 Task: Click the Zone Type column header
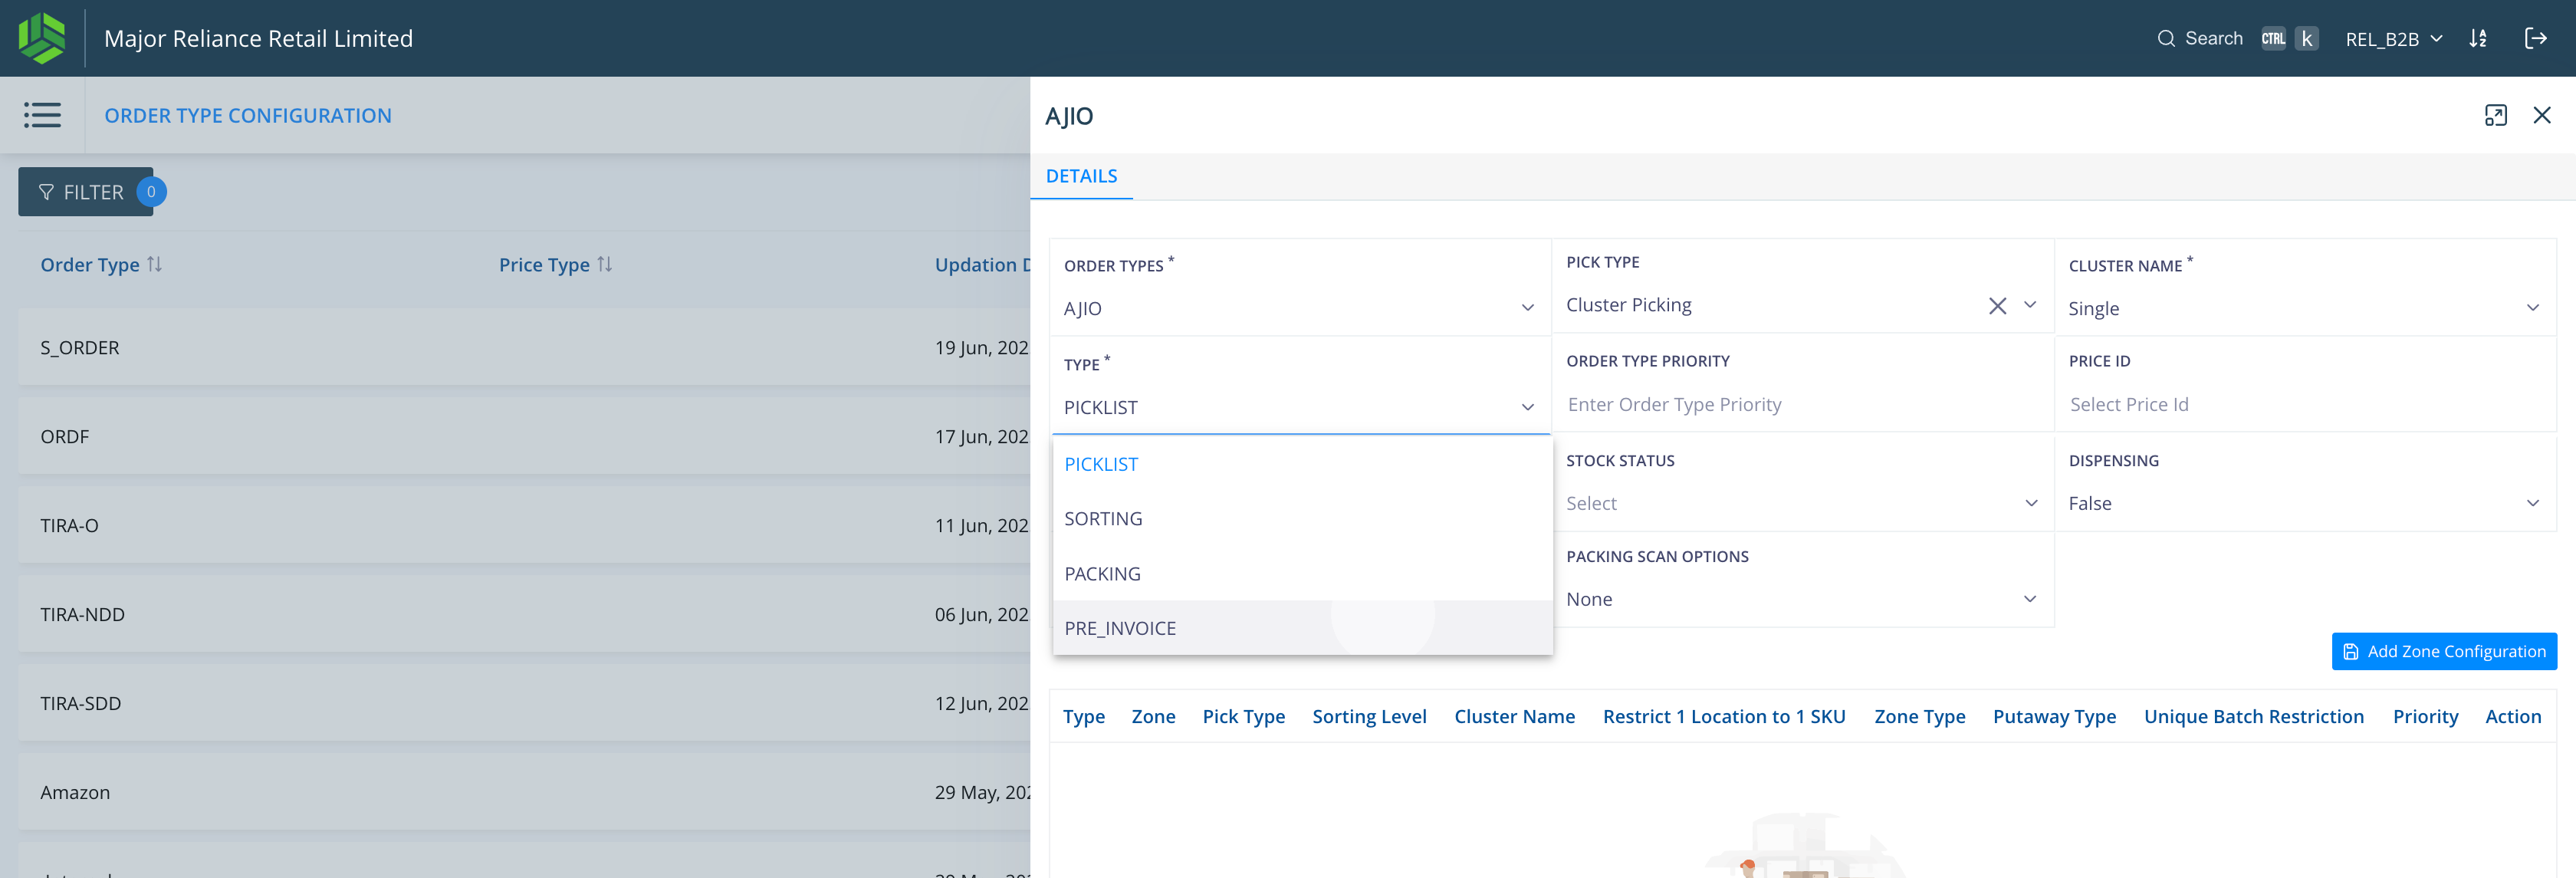(1919, 716)
